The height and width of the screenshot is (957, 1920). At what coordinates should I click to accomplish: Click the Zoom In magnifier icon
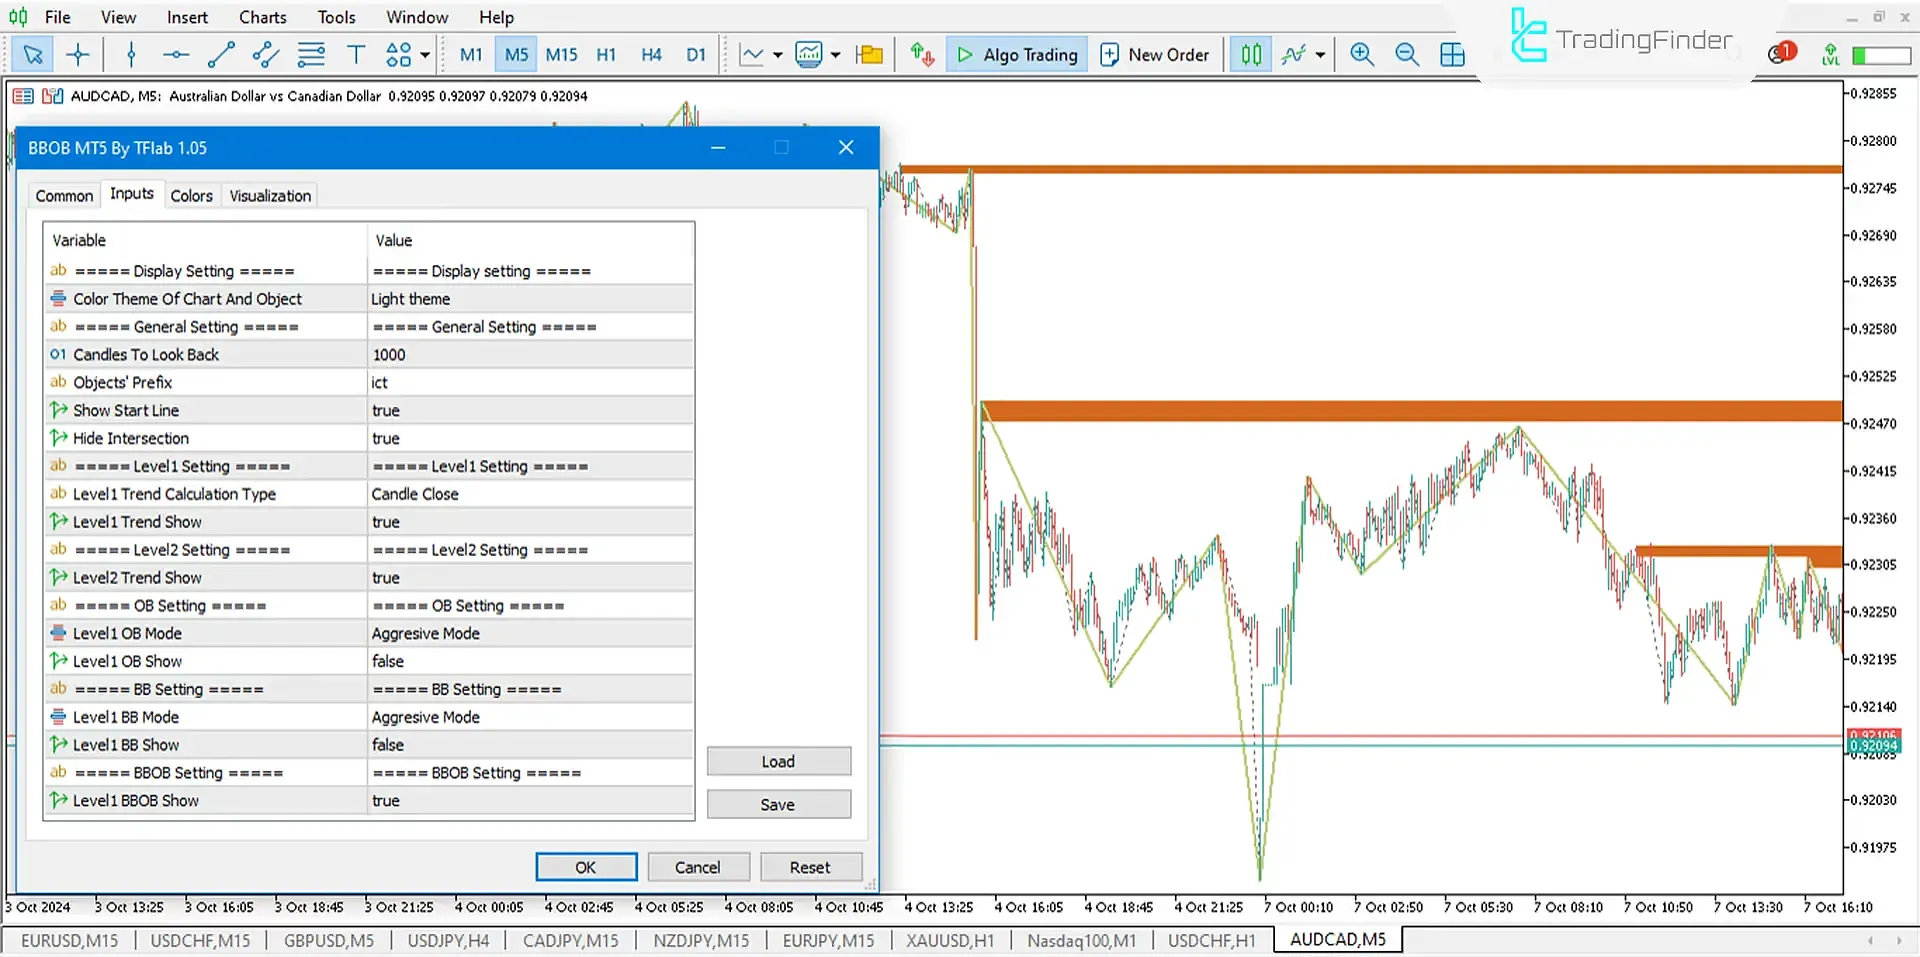tap(1361, 54)
